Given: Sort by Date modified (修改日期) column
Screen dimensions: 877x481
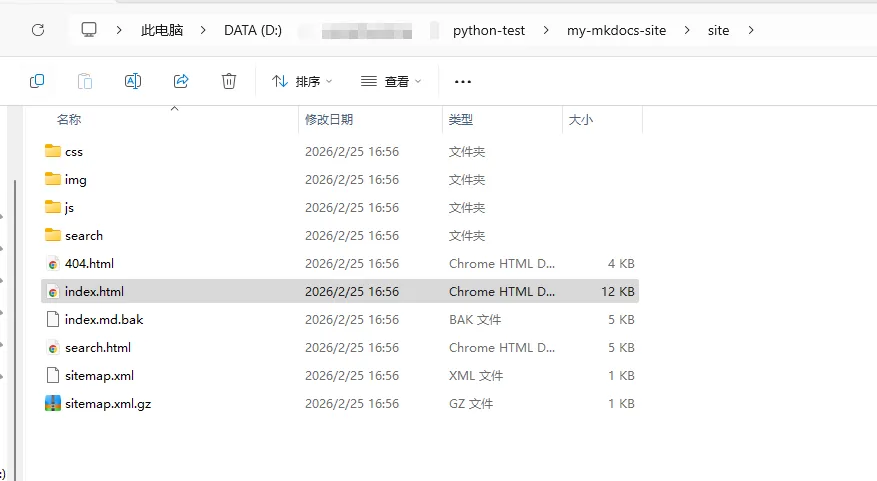Looking at the screenshot, I should [329, 119].
